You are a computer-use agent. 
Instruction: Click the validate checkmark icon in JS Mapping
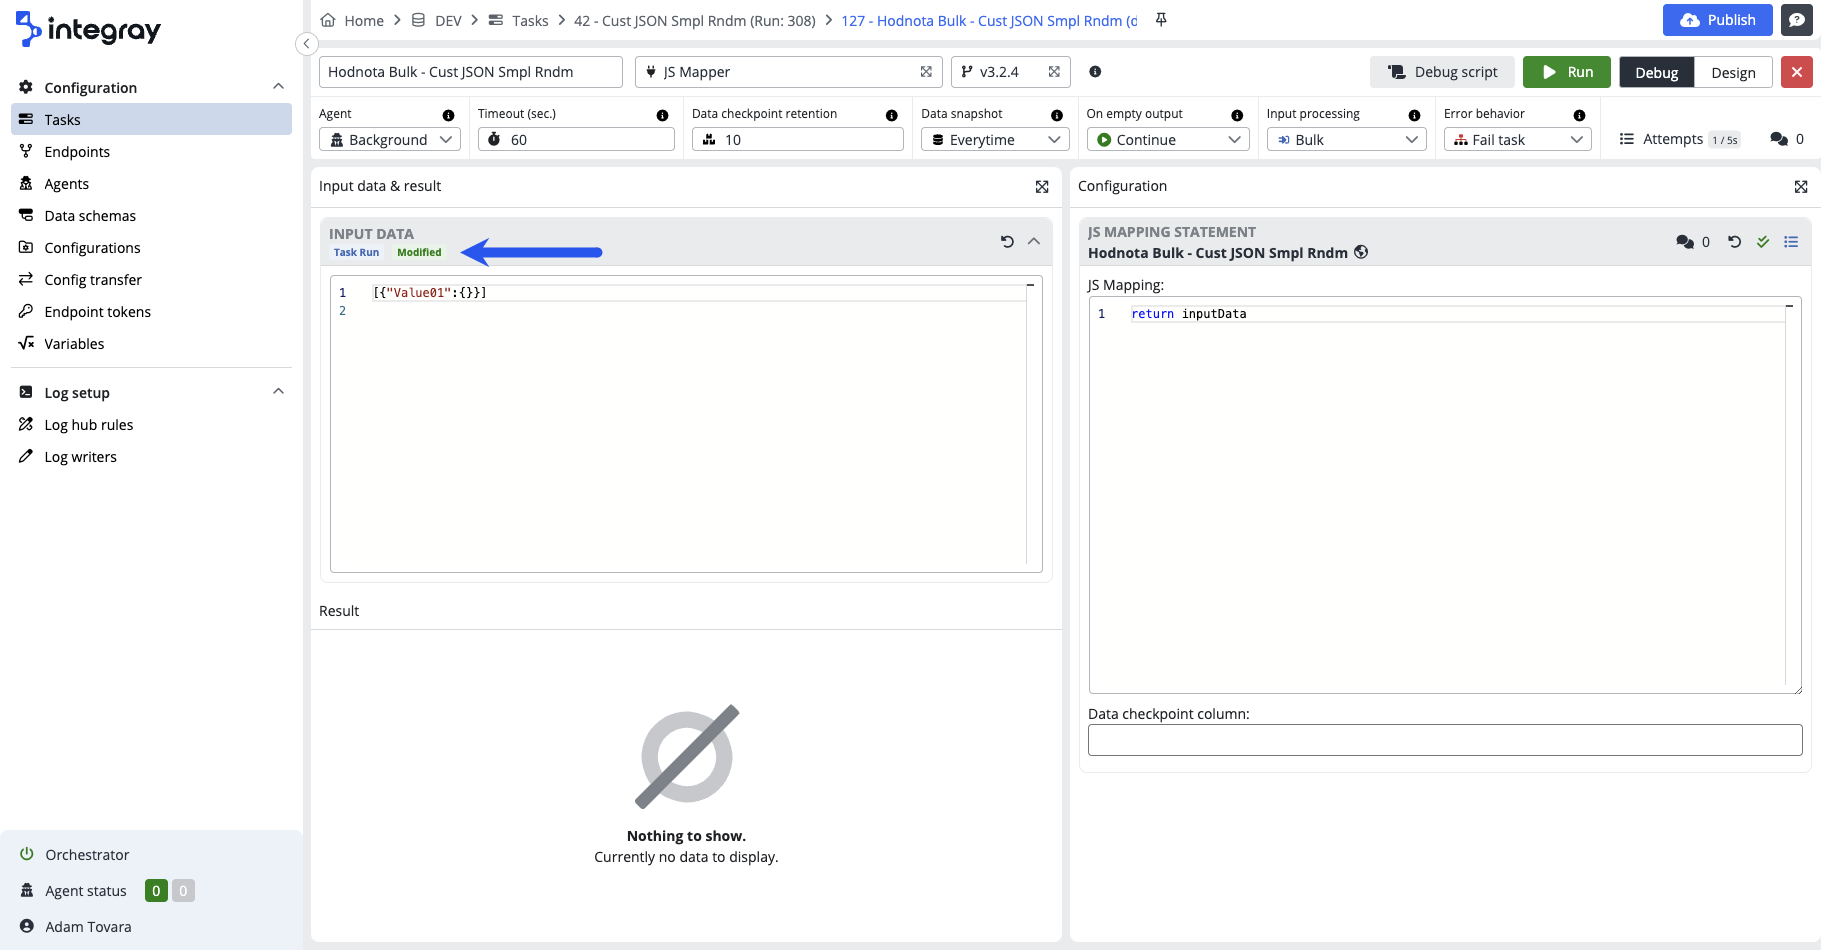(x=1763, y=242)
